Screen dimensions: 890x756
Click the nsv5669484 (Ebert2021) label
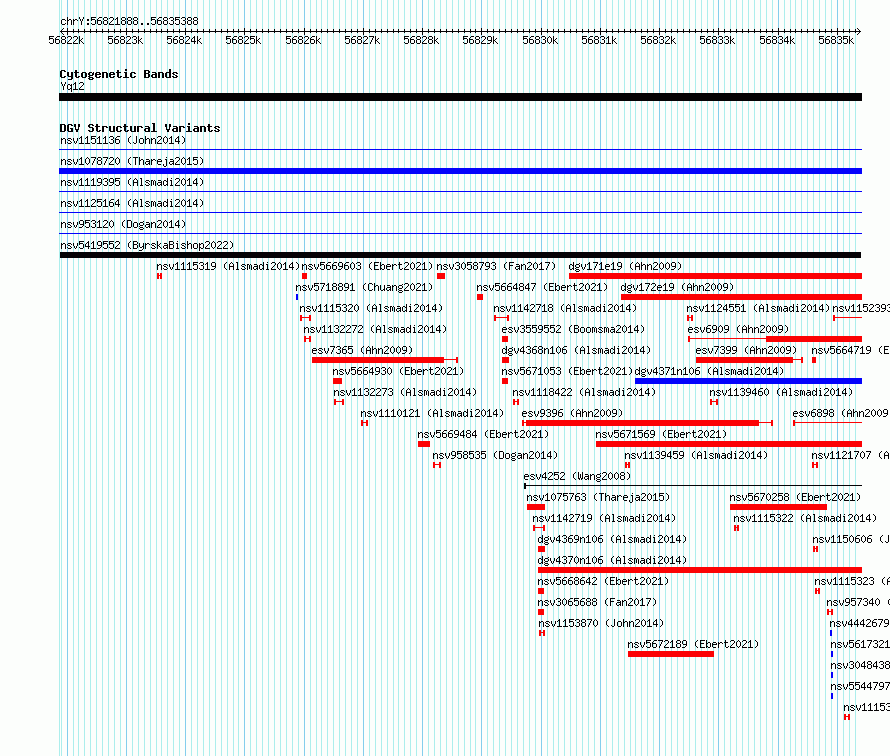coord(484,434)
